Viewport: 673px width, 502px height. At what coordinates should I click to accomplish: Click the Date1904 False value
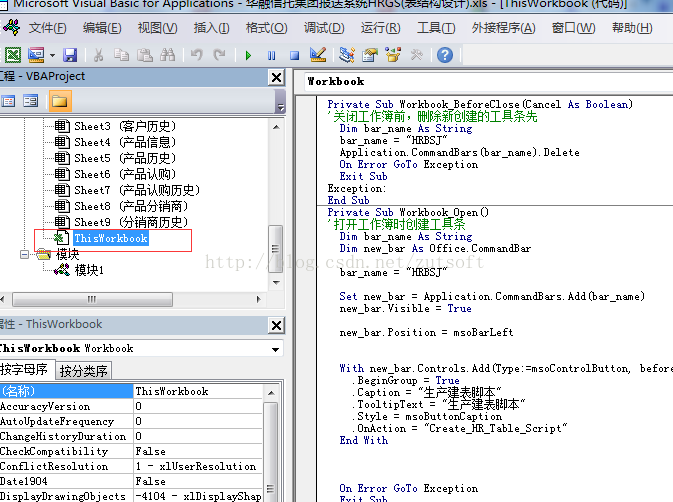pos(198,481)
